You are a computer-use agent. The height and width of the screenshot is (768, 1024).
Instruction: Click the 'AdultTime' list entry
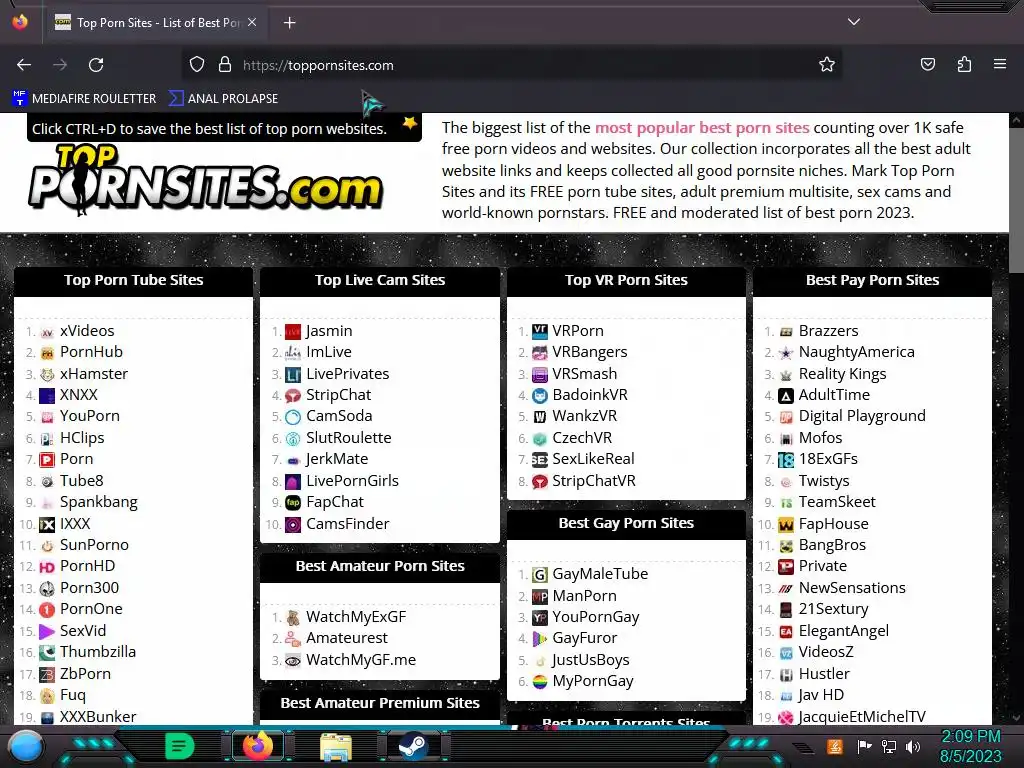834,395
